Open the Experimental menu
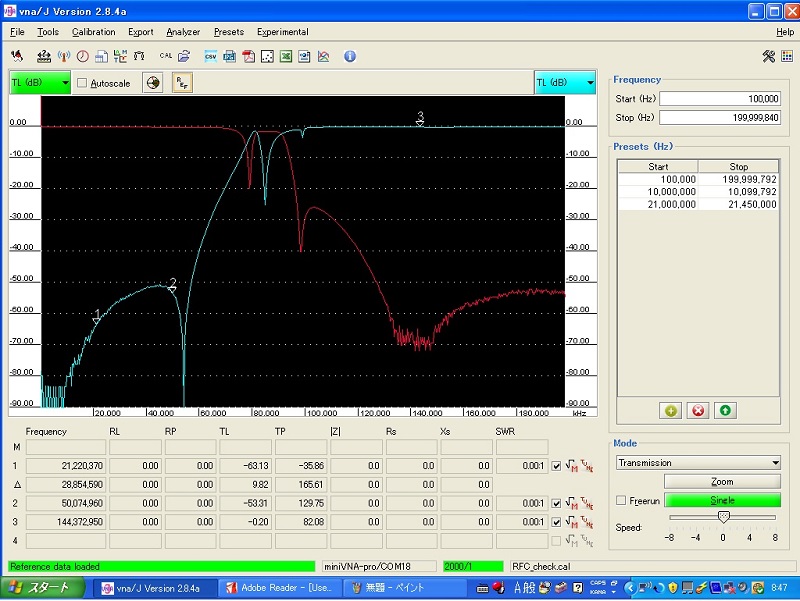The image size is (800, 601). click(x=283, y=32)
